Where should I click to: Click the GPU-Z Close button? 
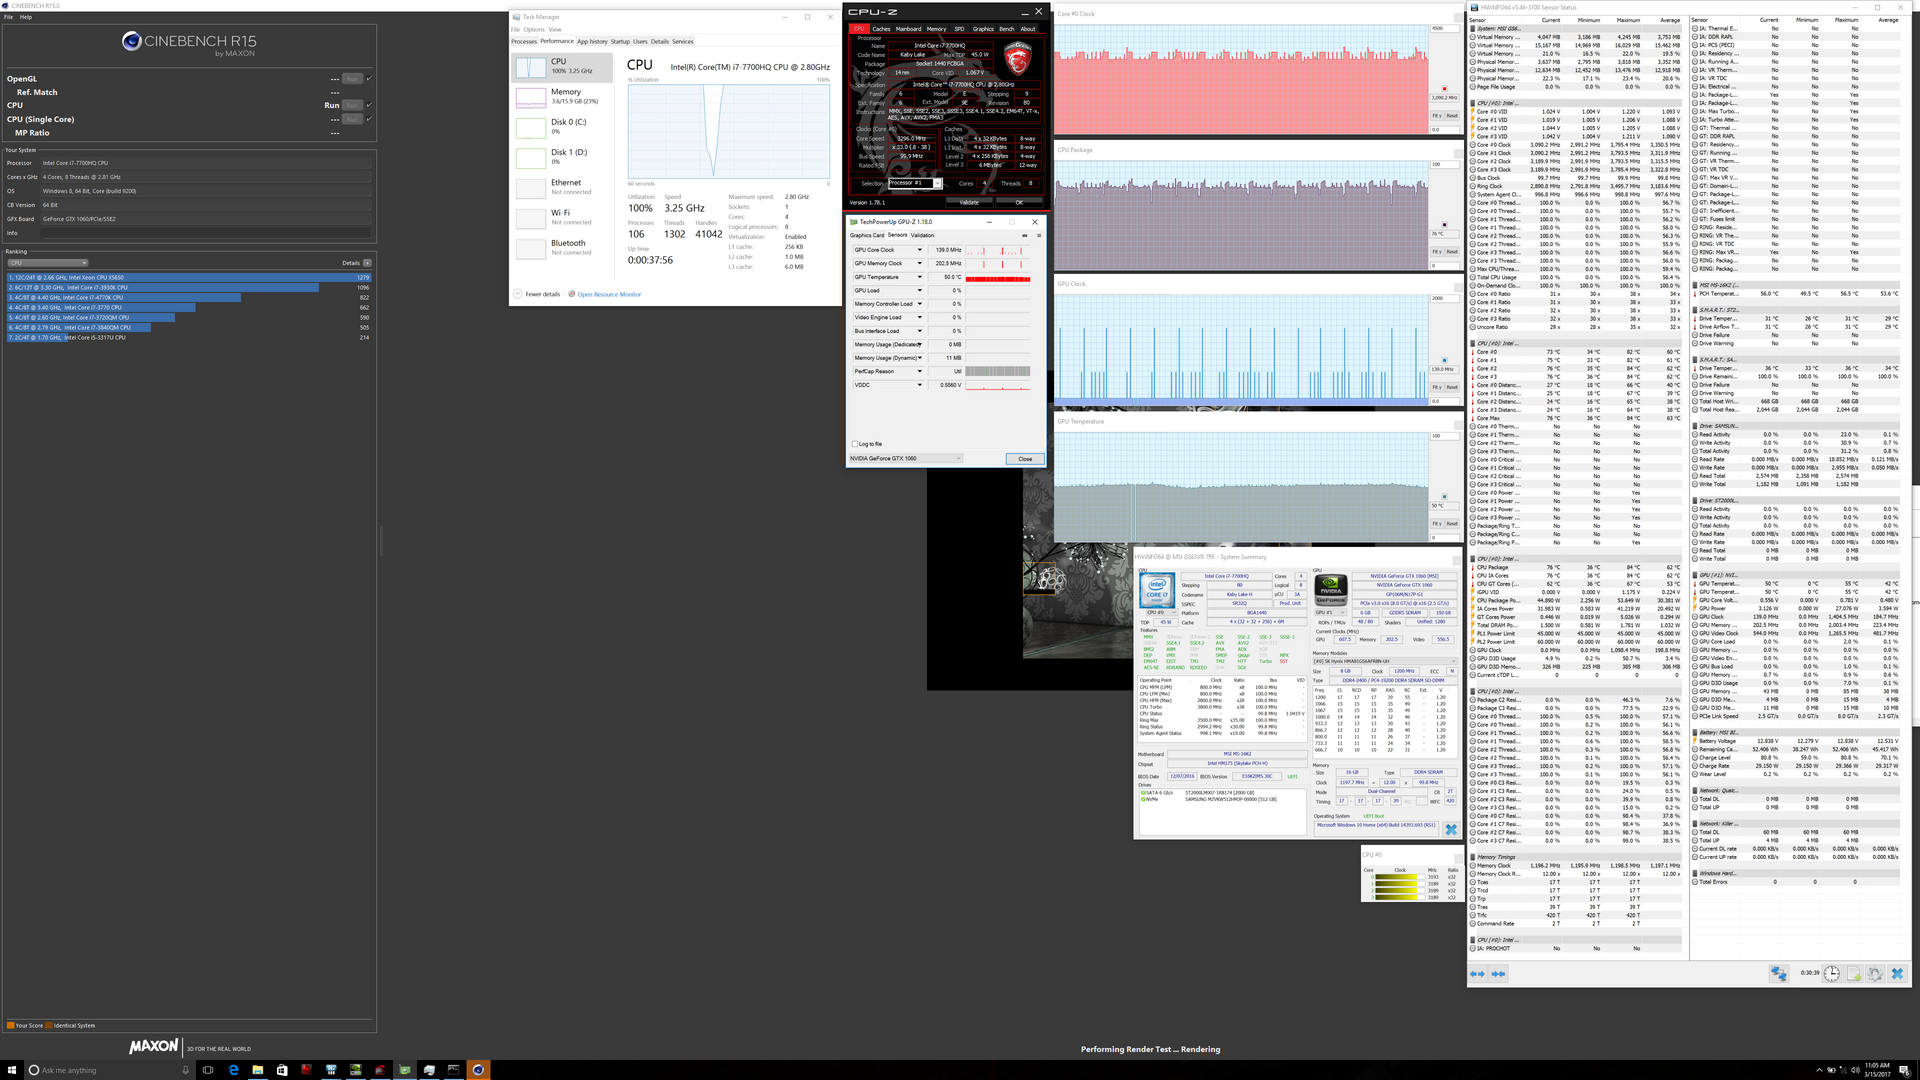[x=1025, y=459]
